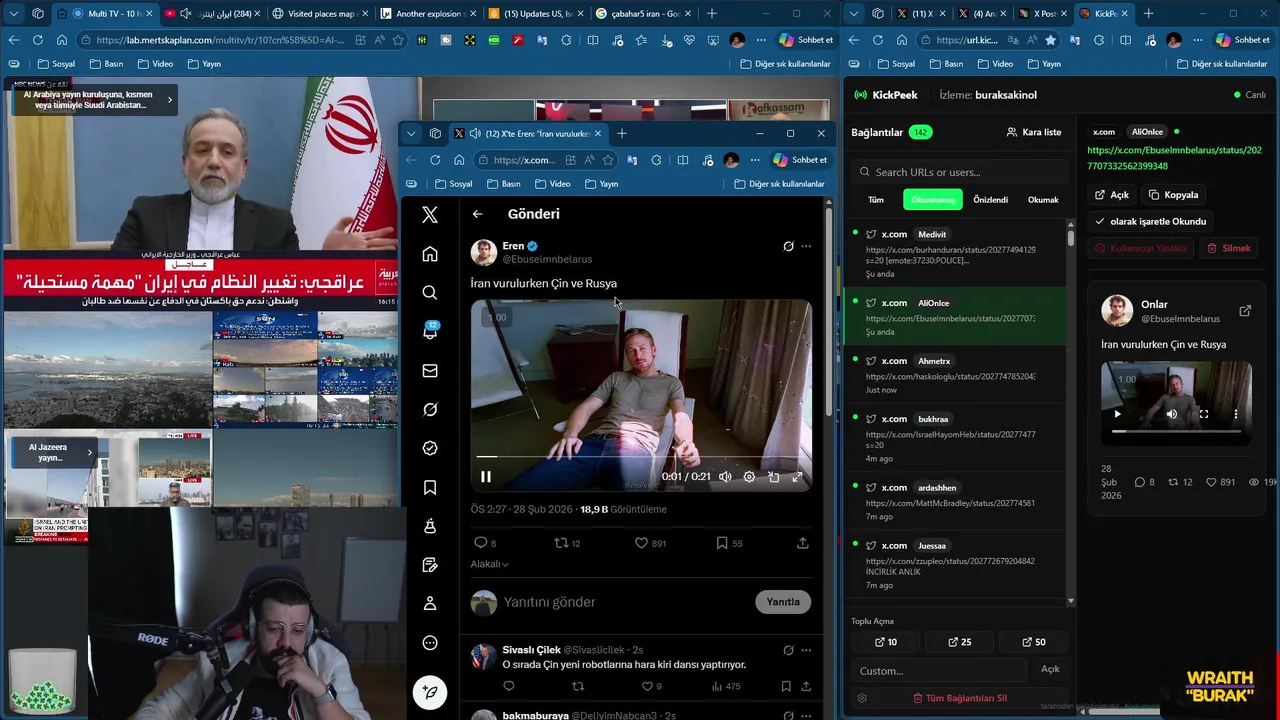Open the Kara liste button
Image resolution: width=1280 pixels, height=720 pixels.
(1034, 132)
